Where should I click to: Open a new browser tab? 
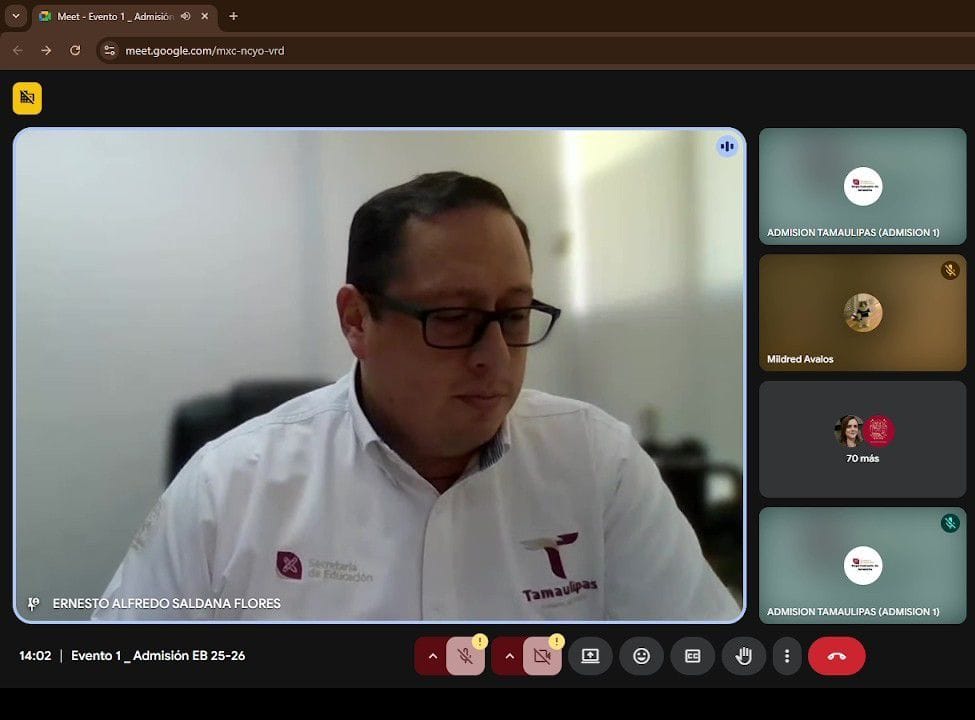(x=233, y=16)
